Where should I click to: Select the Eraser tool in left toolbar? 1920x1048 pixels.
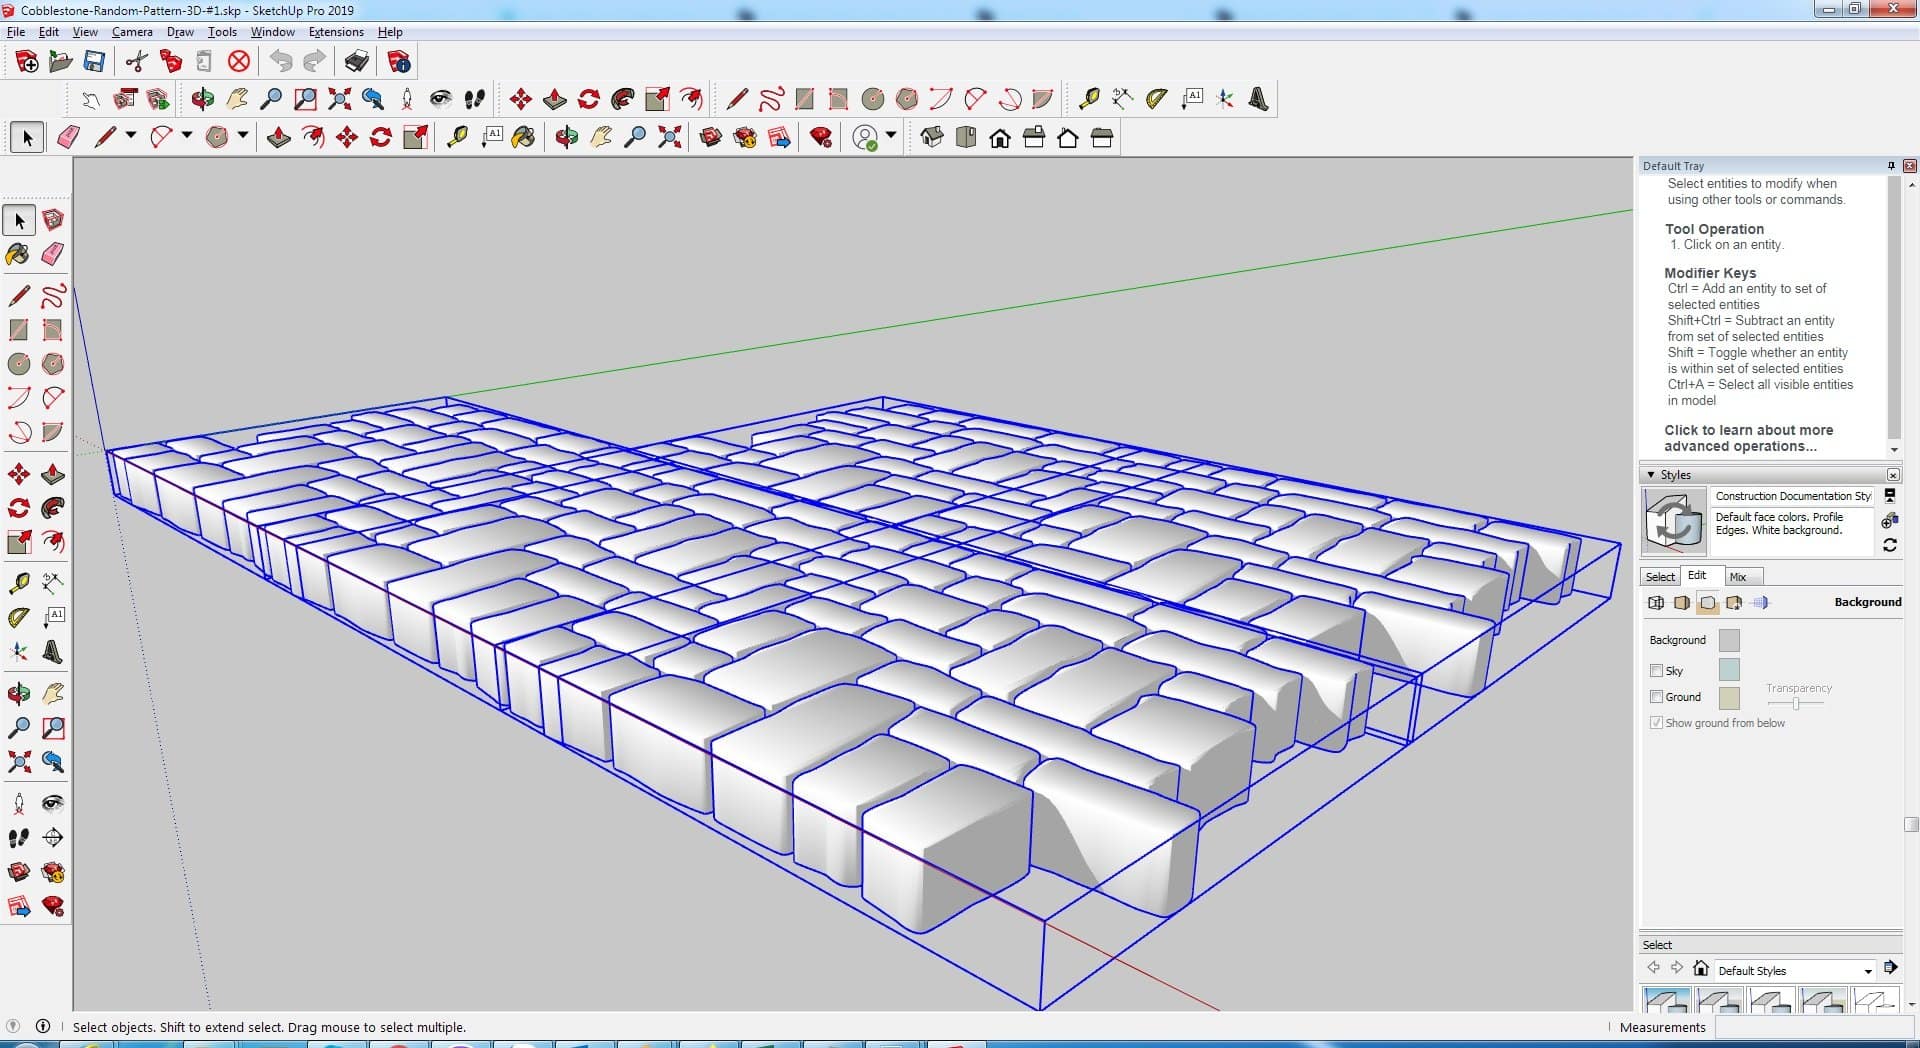tap(53, 254)
